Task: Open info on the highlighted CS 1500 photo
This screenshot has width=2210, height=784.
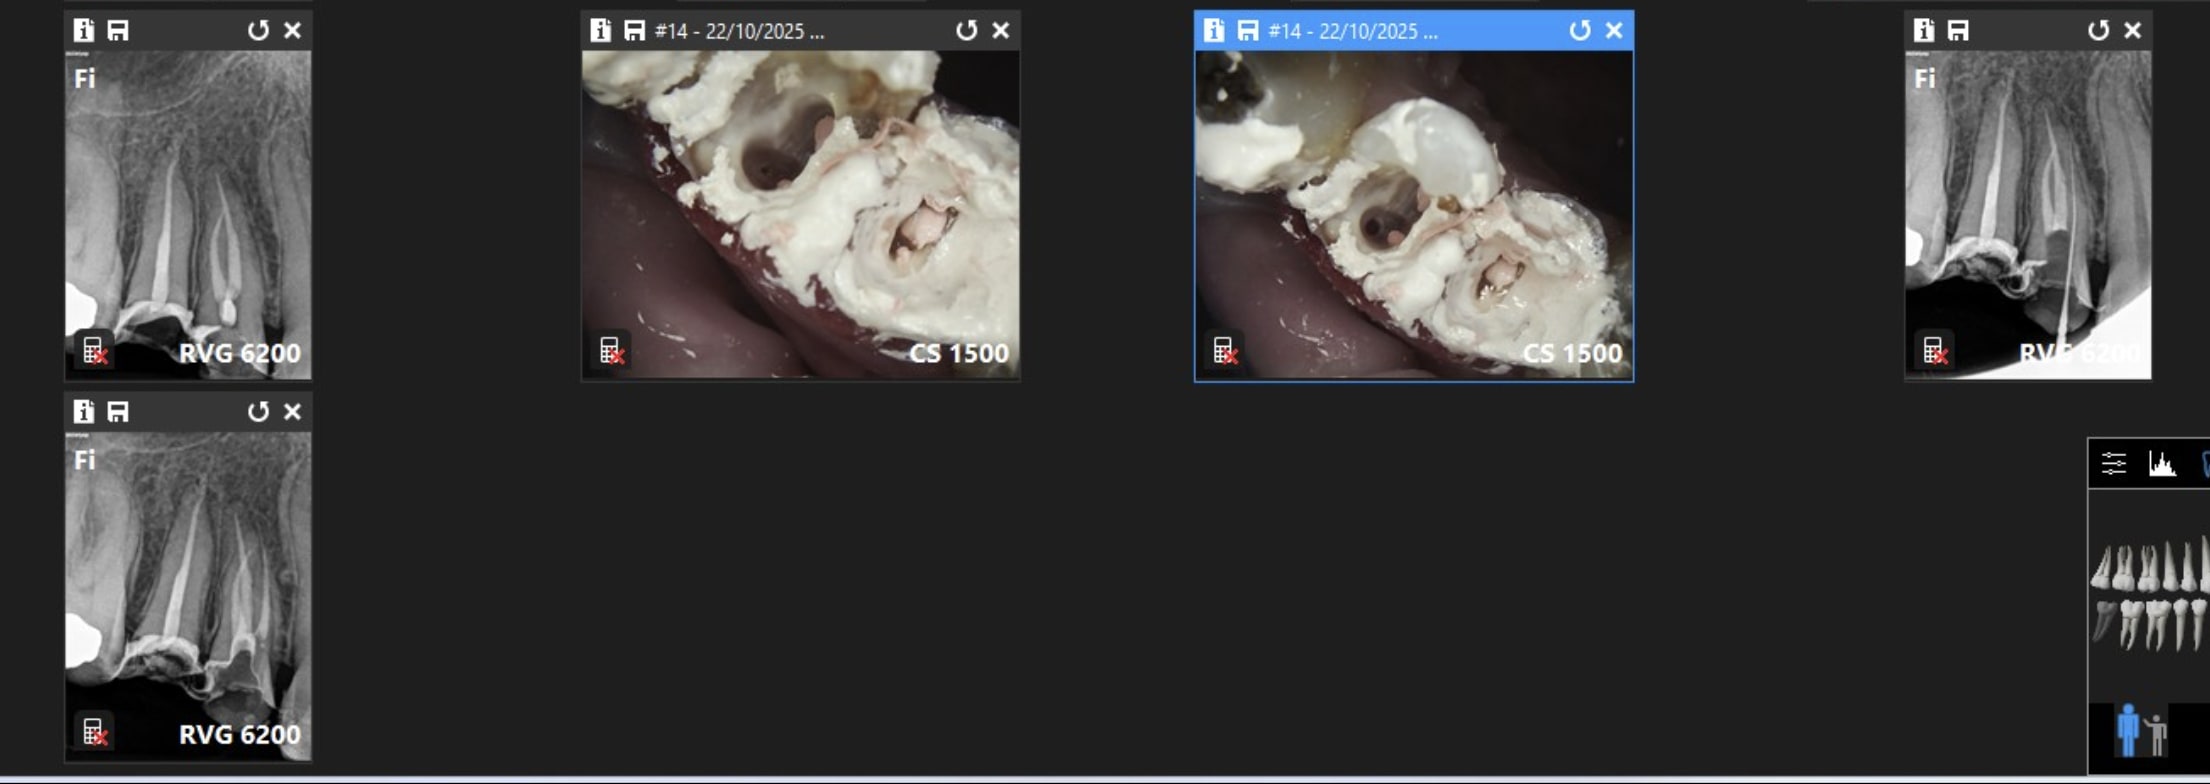Action: click(1213, 30)
